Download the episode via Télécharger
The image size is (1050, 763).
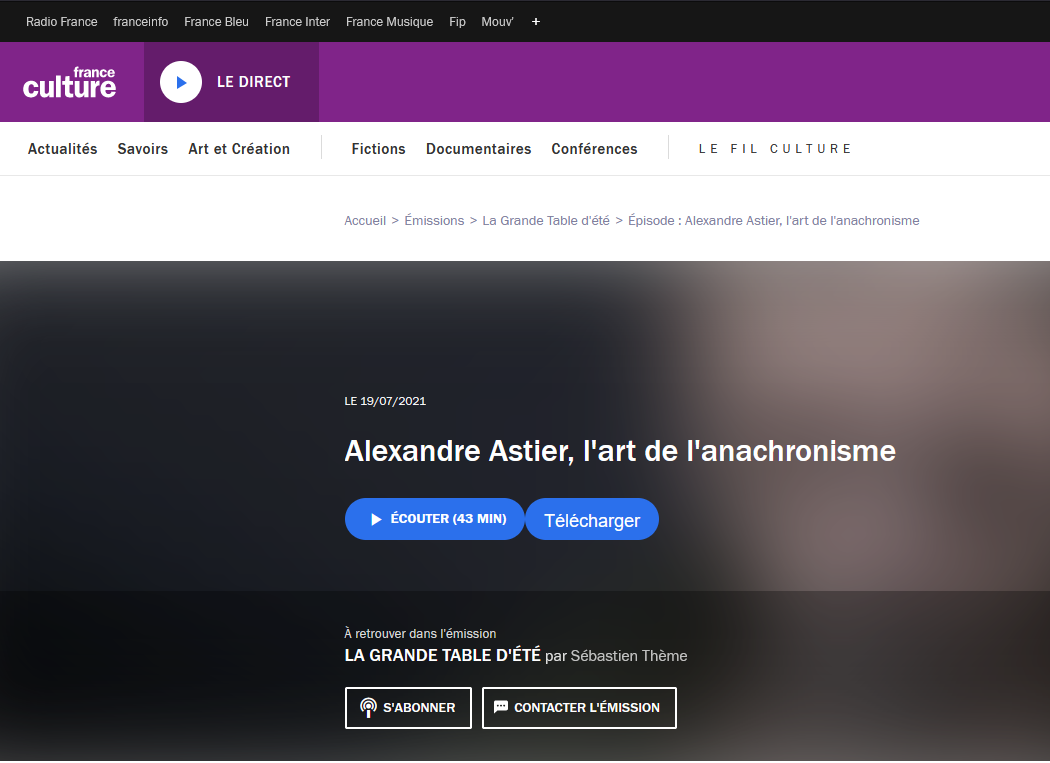point(592,519)
